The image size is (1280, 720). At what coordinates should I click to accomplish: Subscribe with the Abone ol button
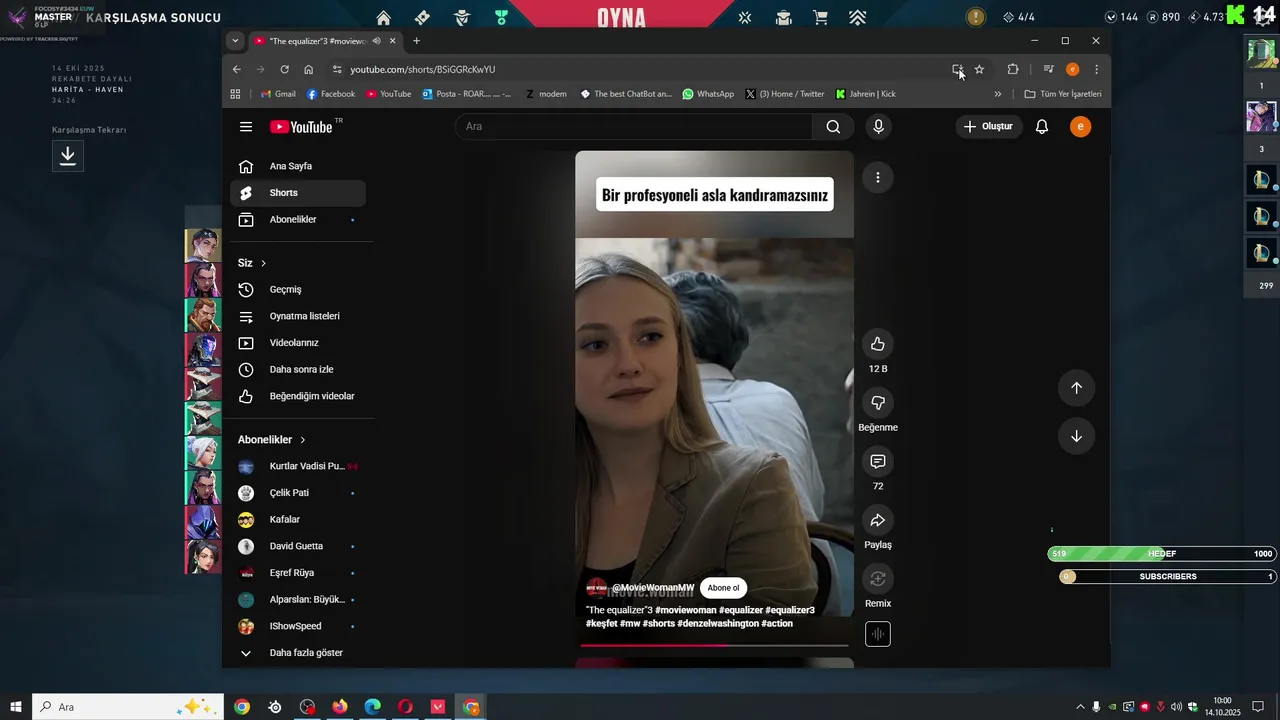(723, 588)
